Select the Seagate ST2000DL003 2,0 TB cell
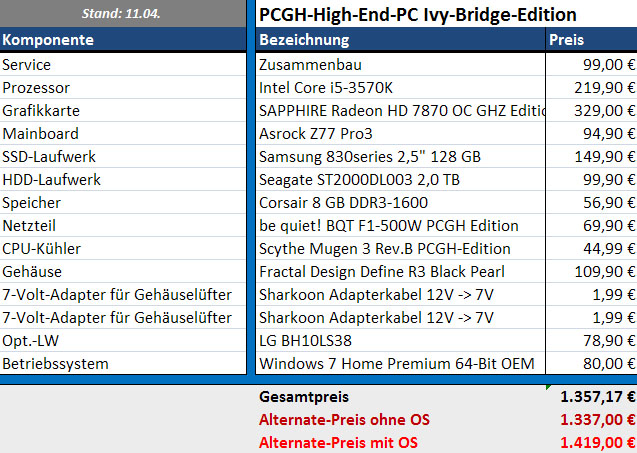Screen dimensions: 637x453 (x=400, y=179)
